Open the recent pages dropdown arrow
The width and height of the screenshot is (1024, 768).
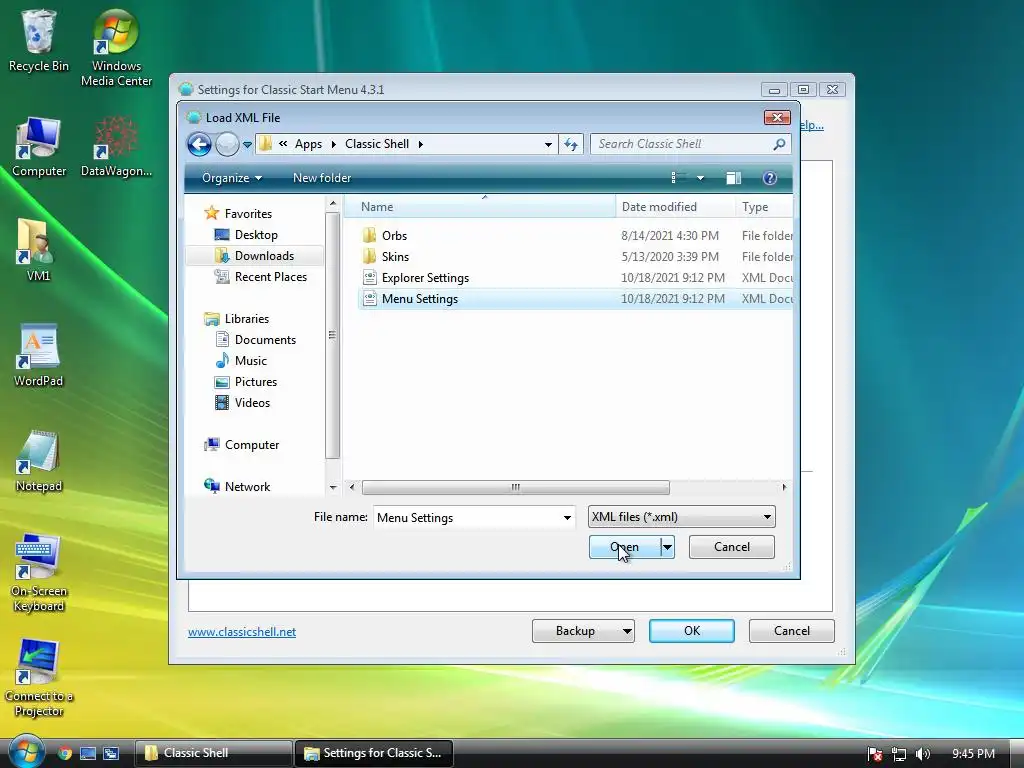247,144
